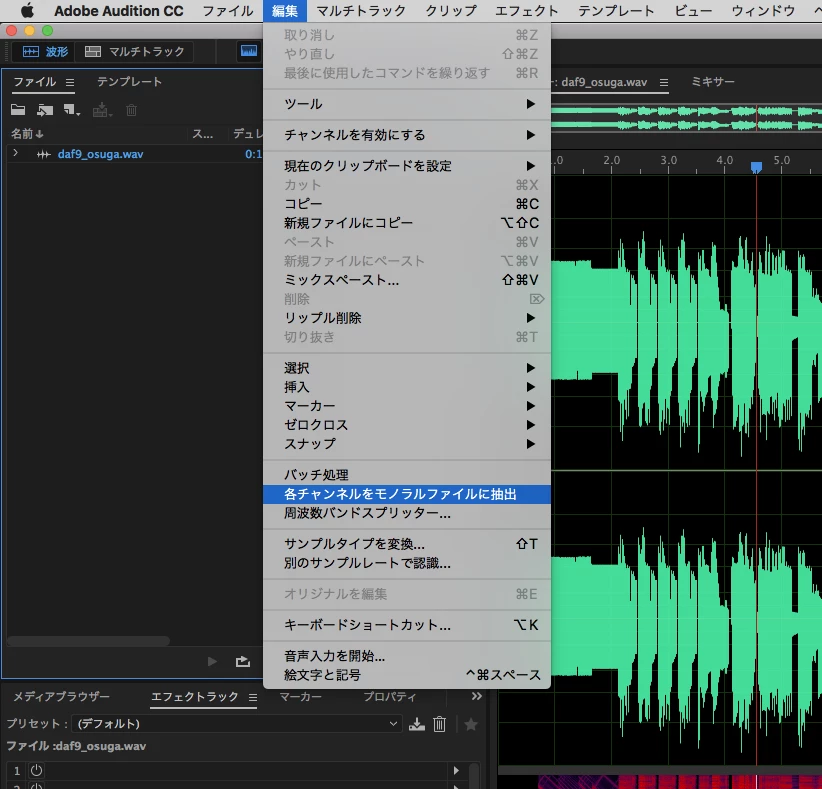Open the 選択 submenu

click(407, 368)
